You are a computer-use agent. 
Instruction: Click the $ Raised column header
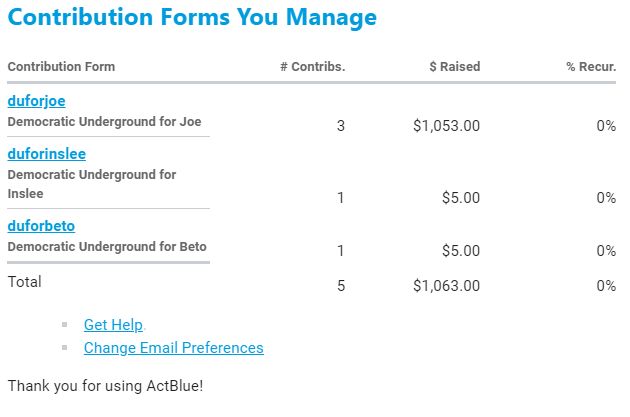454,67
